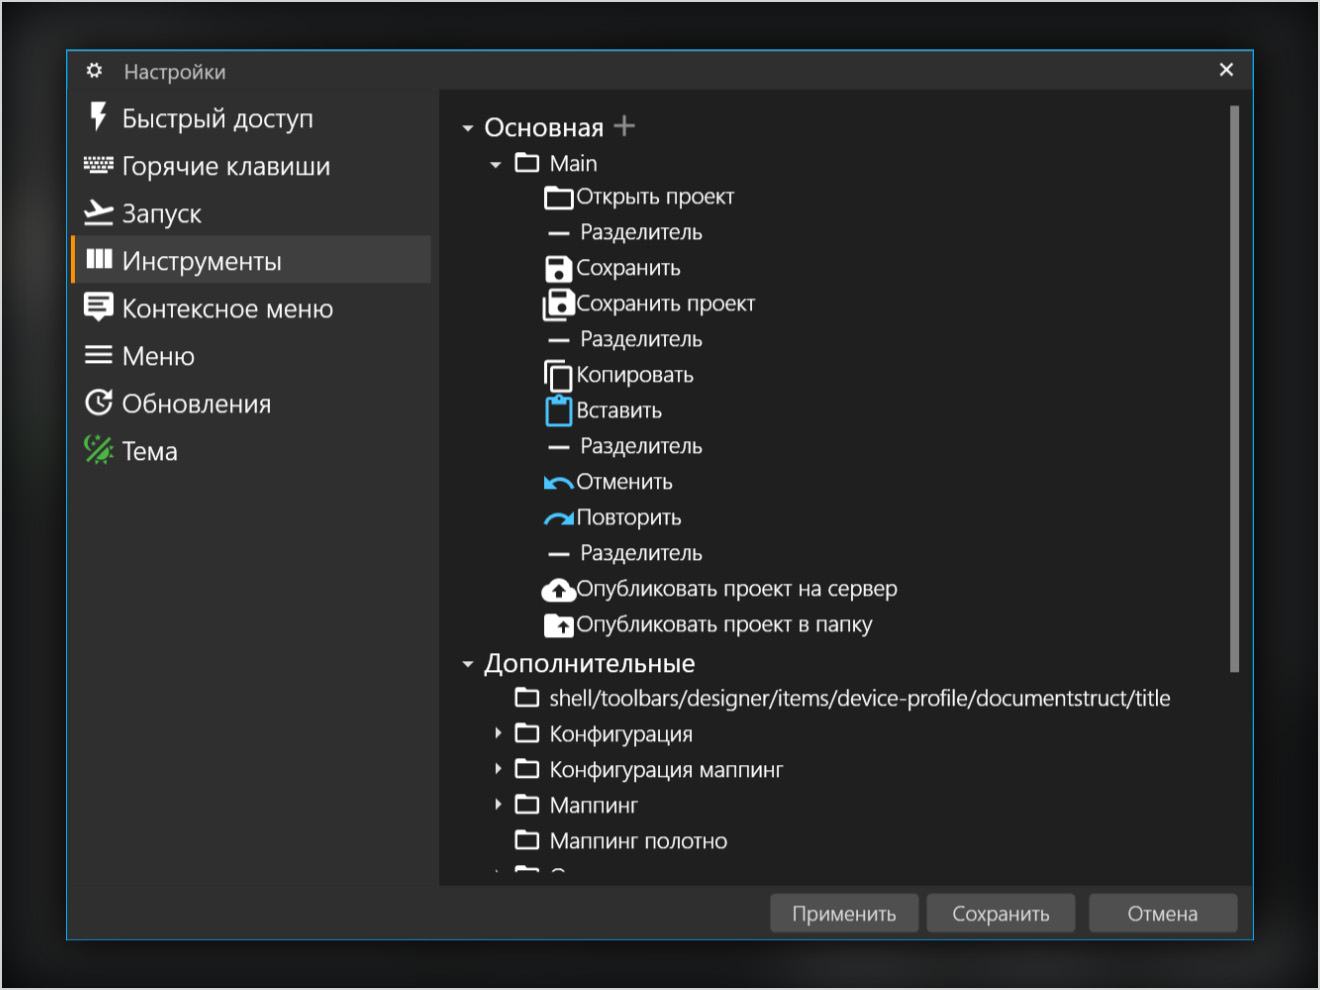
Task: Click the Copy (Копировать) icon
Action: (x=558, y=375)
